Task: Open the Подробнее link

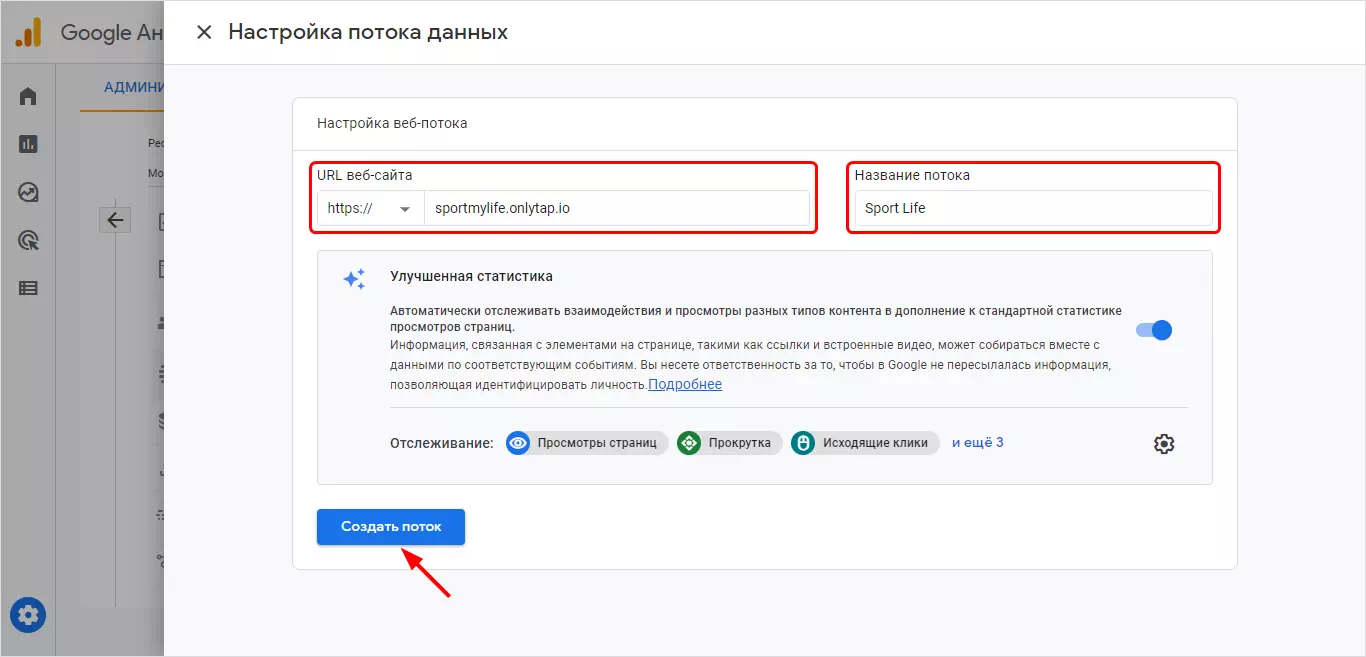Action: coord(685,384)
